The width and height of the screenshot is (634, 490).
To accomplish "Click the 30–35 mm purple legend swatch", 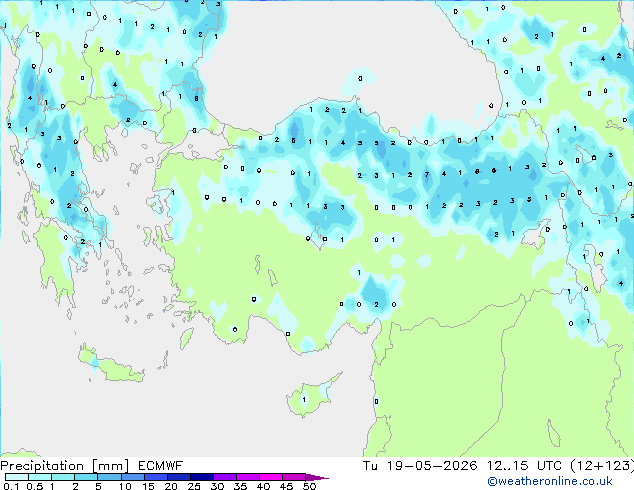I will point(224,477).
